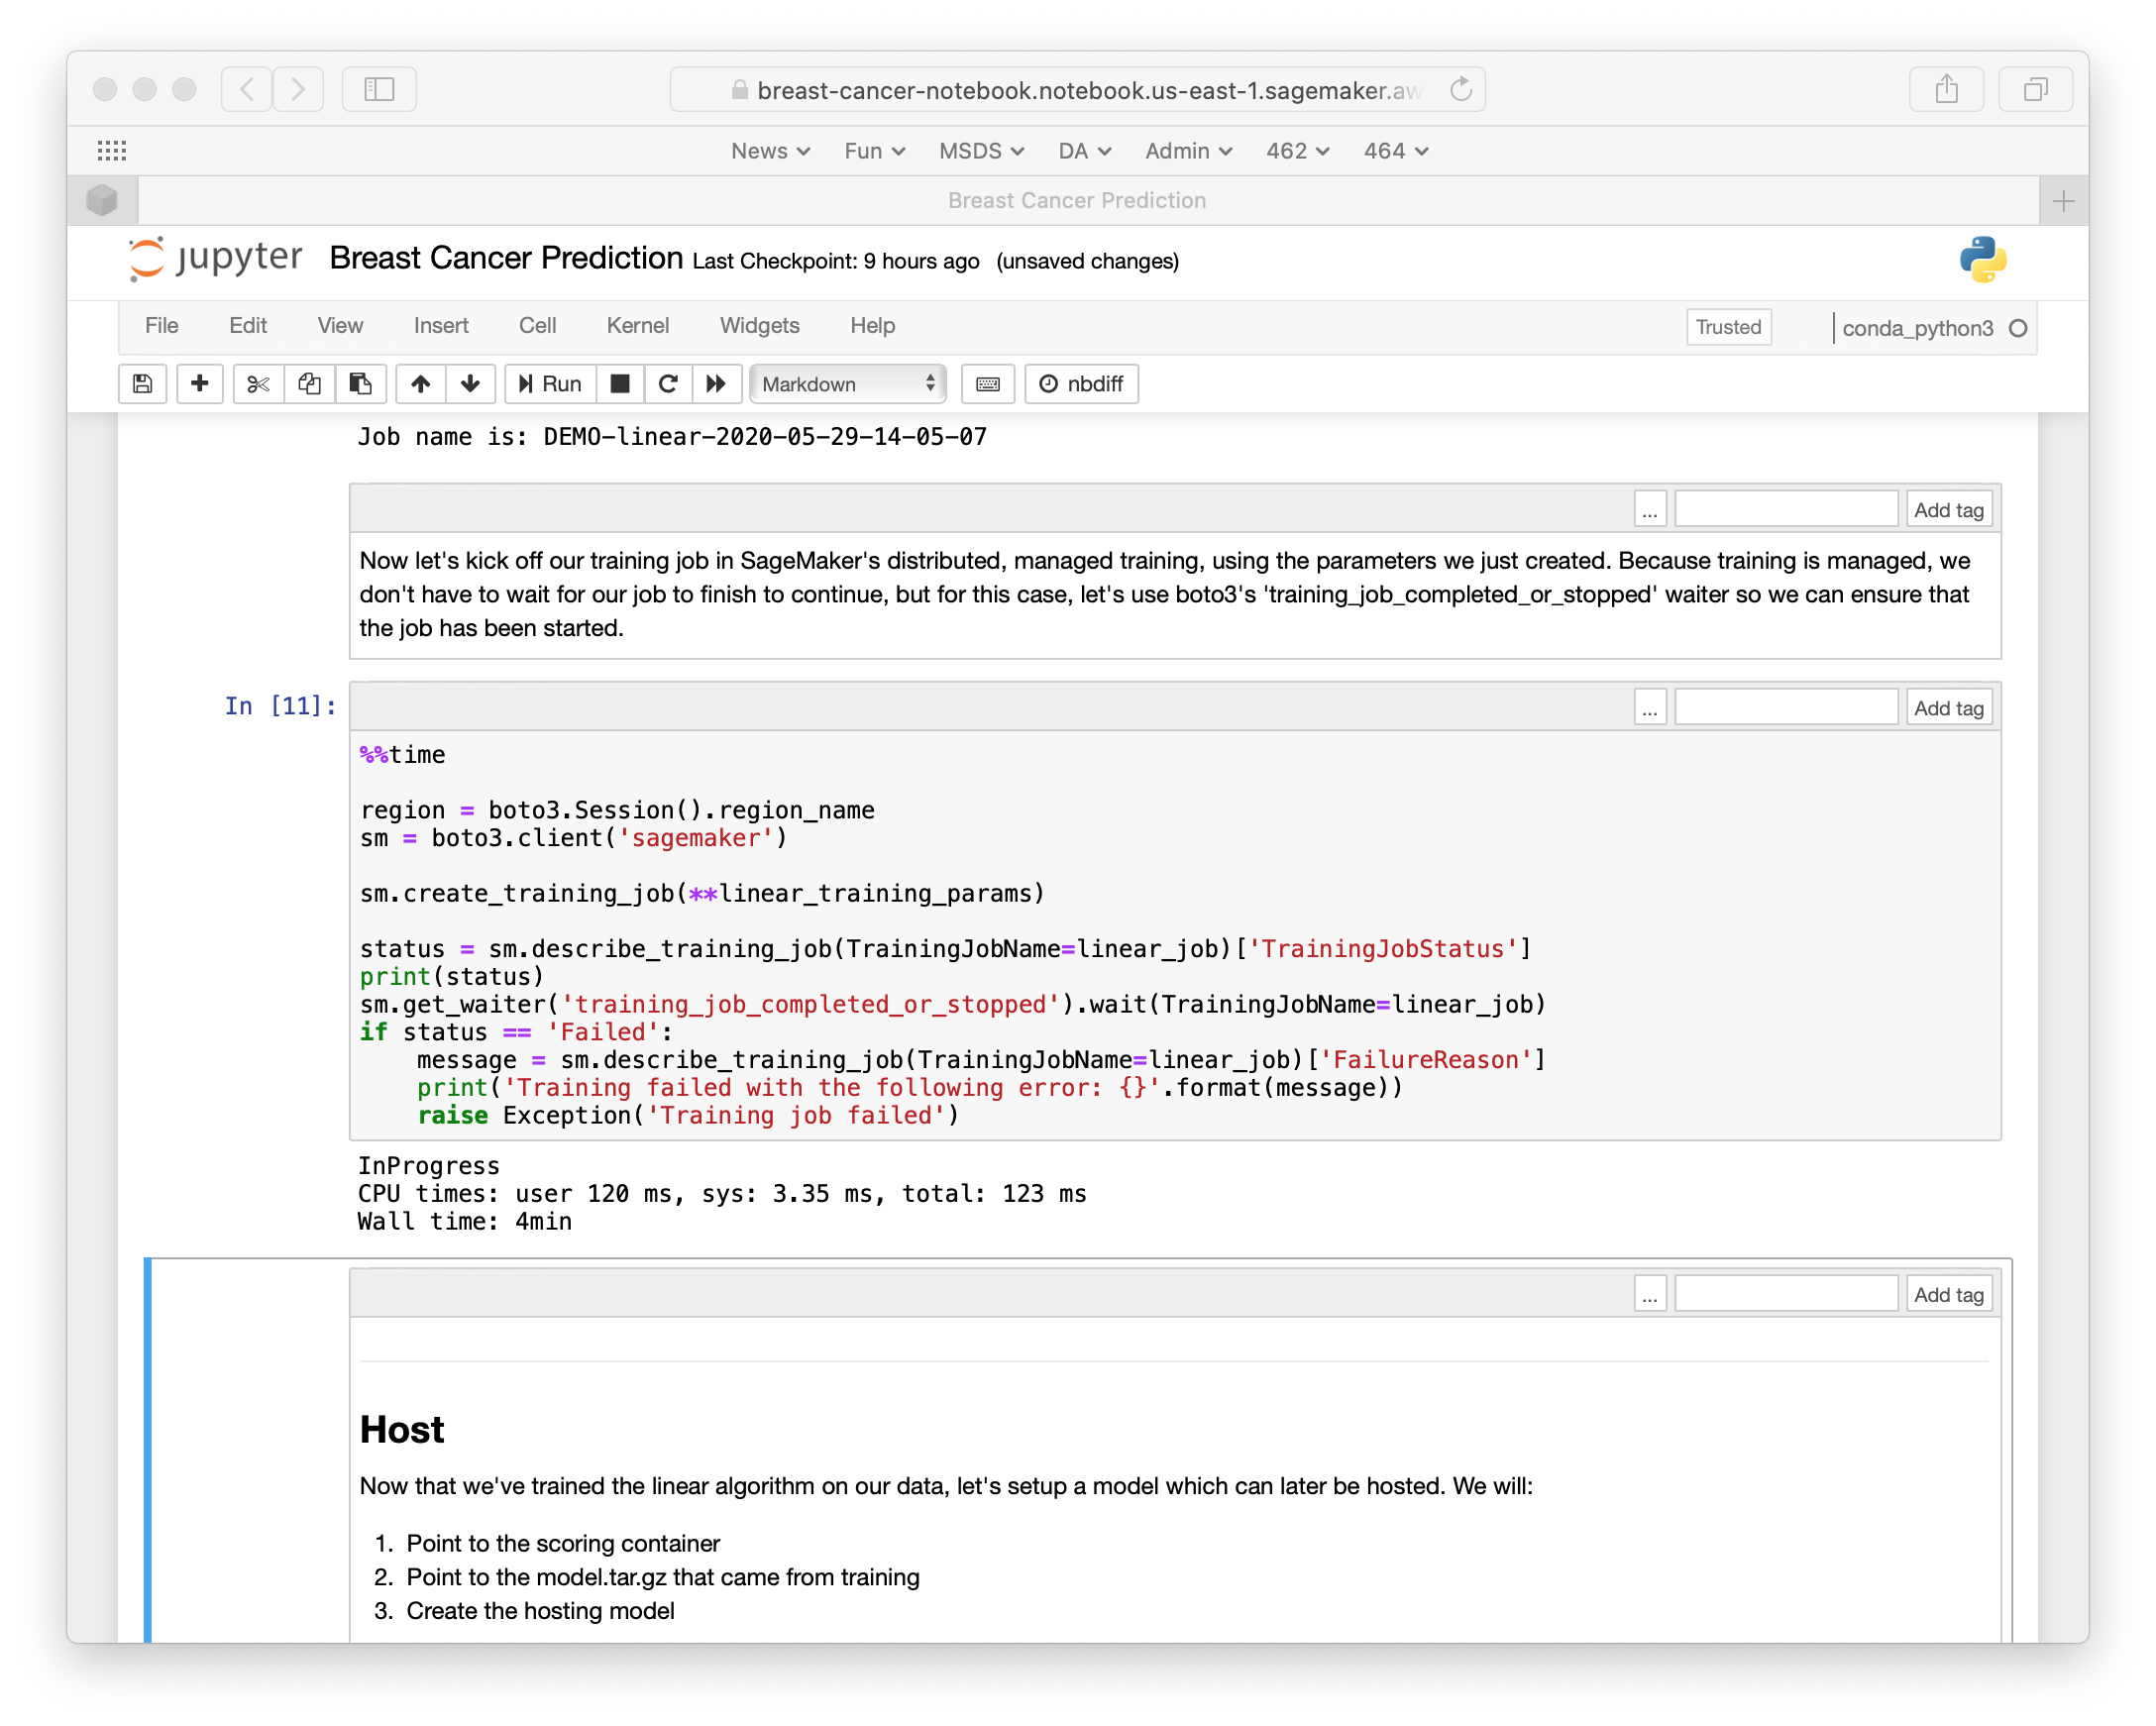Open the cell type Markdown dropdown

(x=848, y=384)
